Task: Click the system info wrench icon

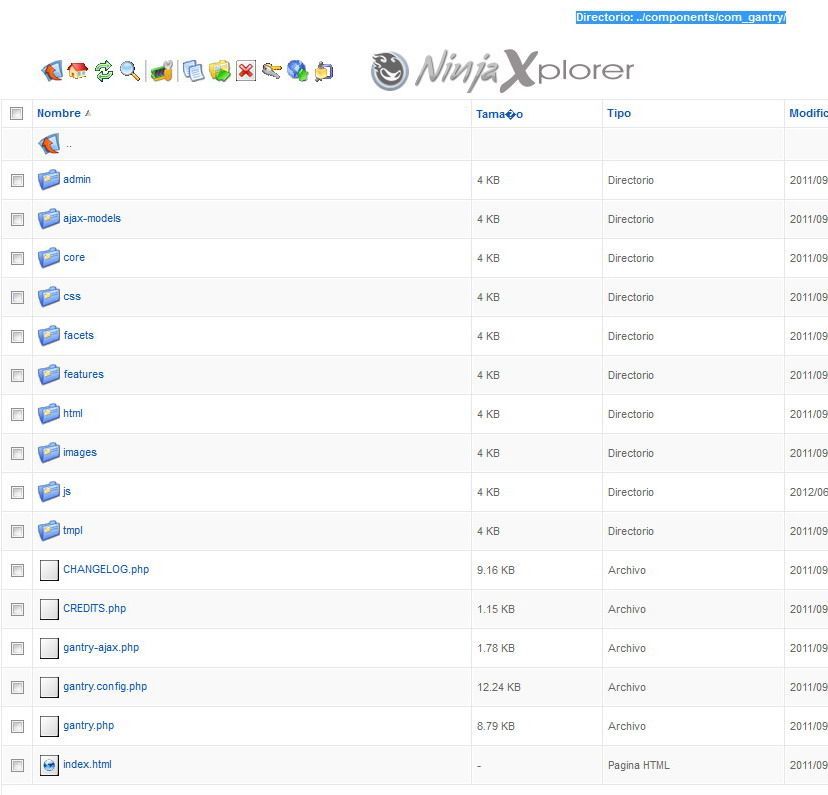Action: (x=162, y=71)
